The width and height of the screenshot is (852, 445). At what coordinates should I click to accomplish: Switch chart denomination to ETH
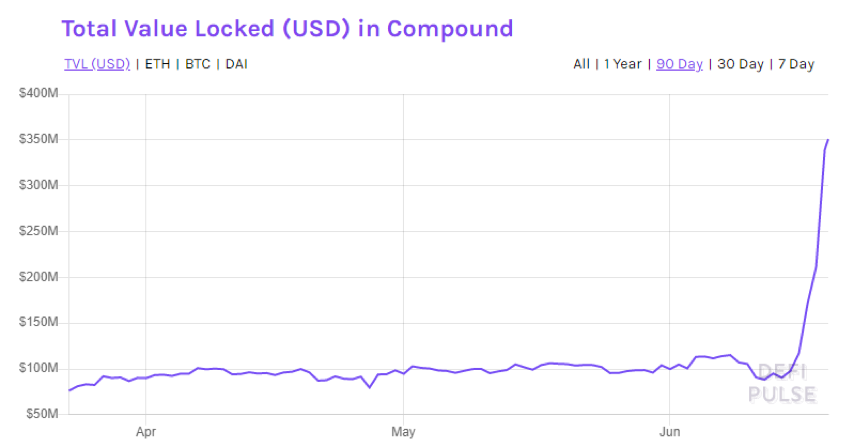(x=157, y=64)
